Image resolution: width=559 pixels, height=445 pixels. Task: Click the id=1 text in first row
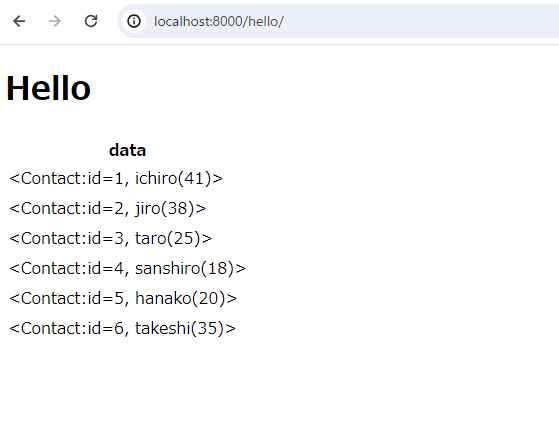point(106,178)
